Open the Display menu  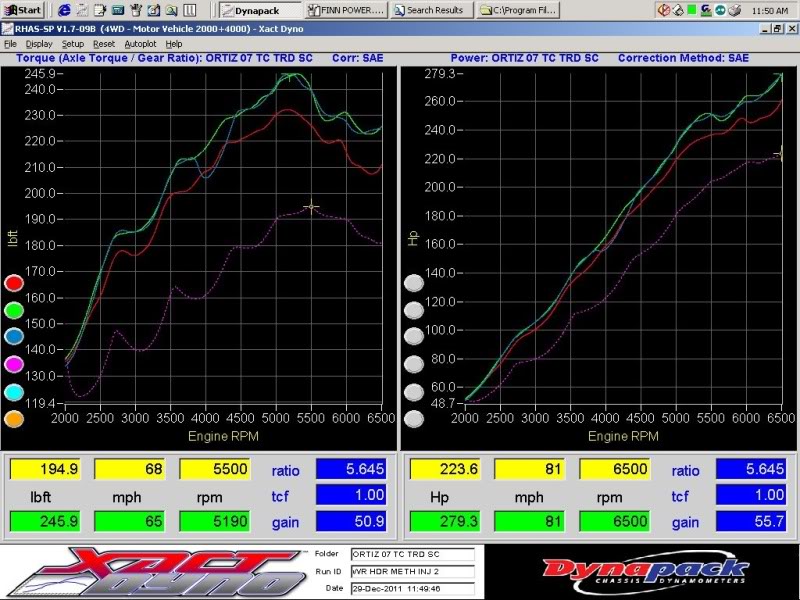[39, 44]
